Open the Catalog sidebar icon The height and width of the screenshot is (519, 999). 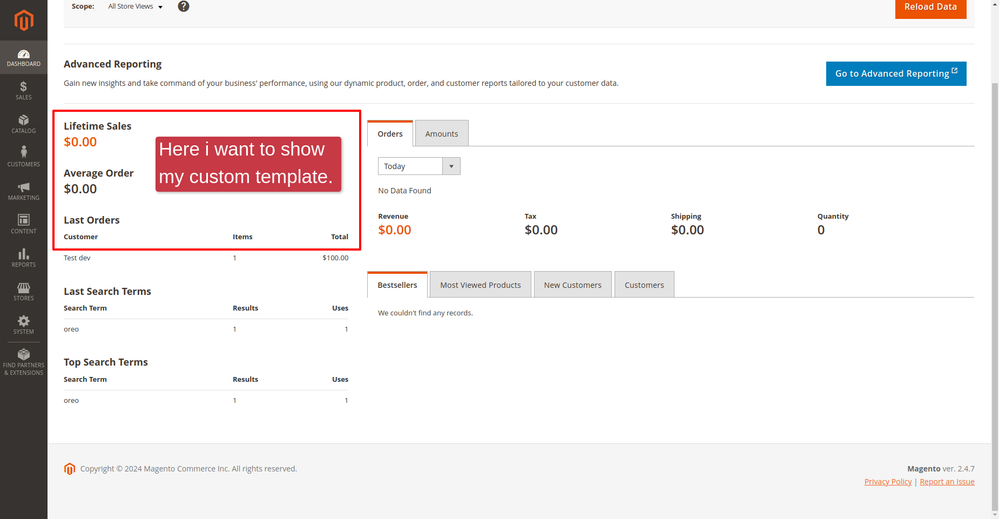[23, 124]
